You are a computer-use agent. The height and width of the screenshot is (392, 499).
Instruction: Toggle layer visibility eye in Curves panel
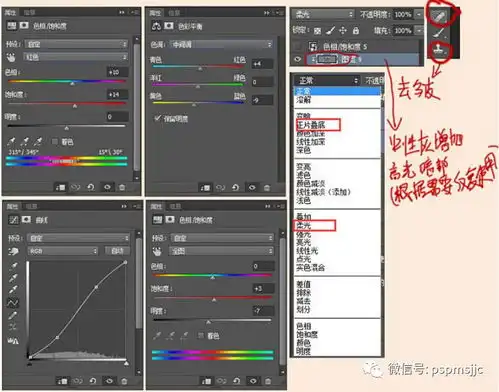pos(109,381)
